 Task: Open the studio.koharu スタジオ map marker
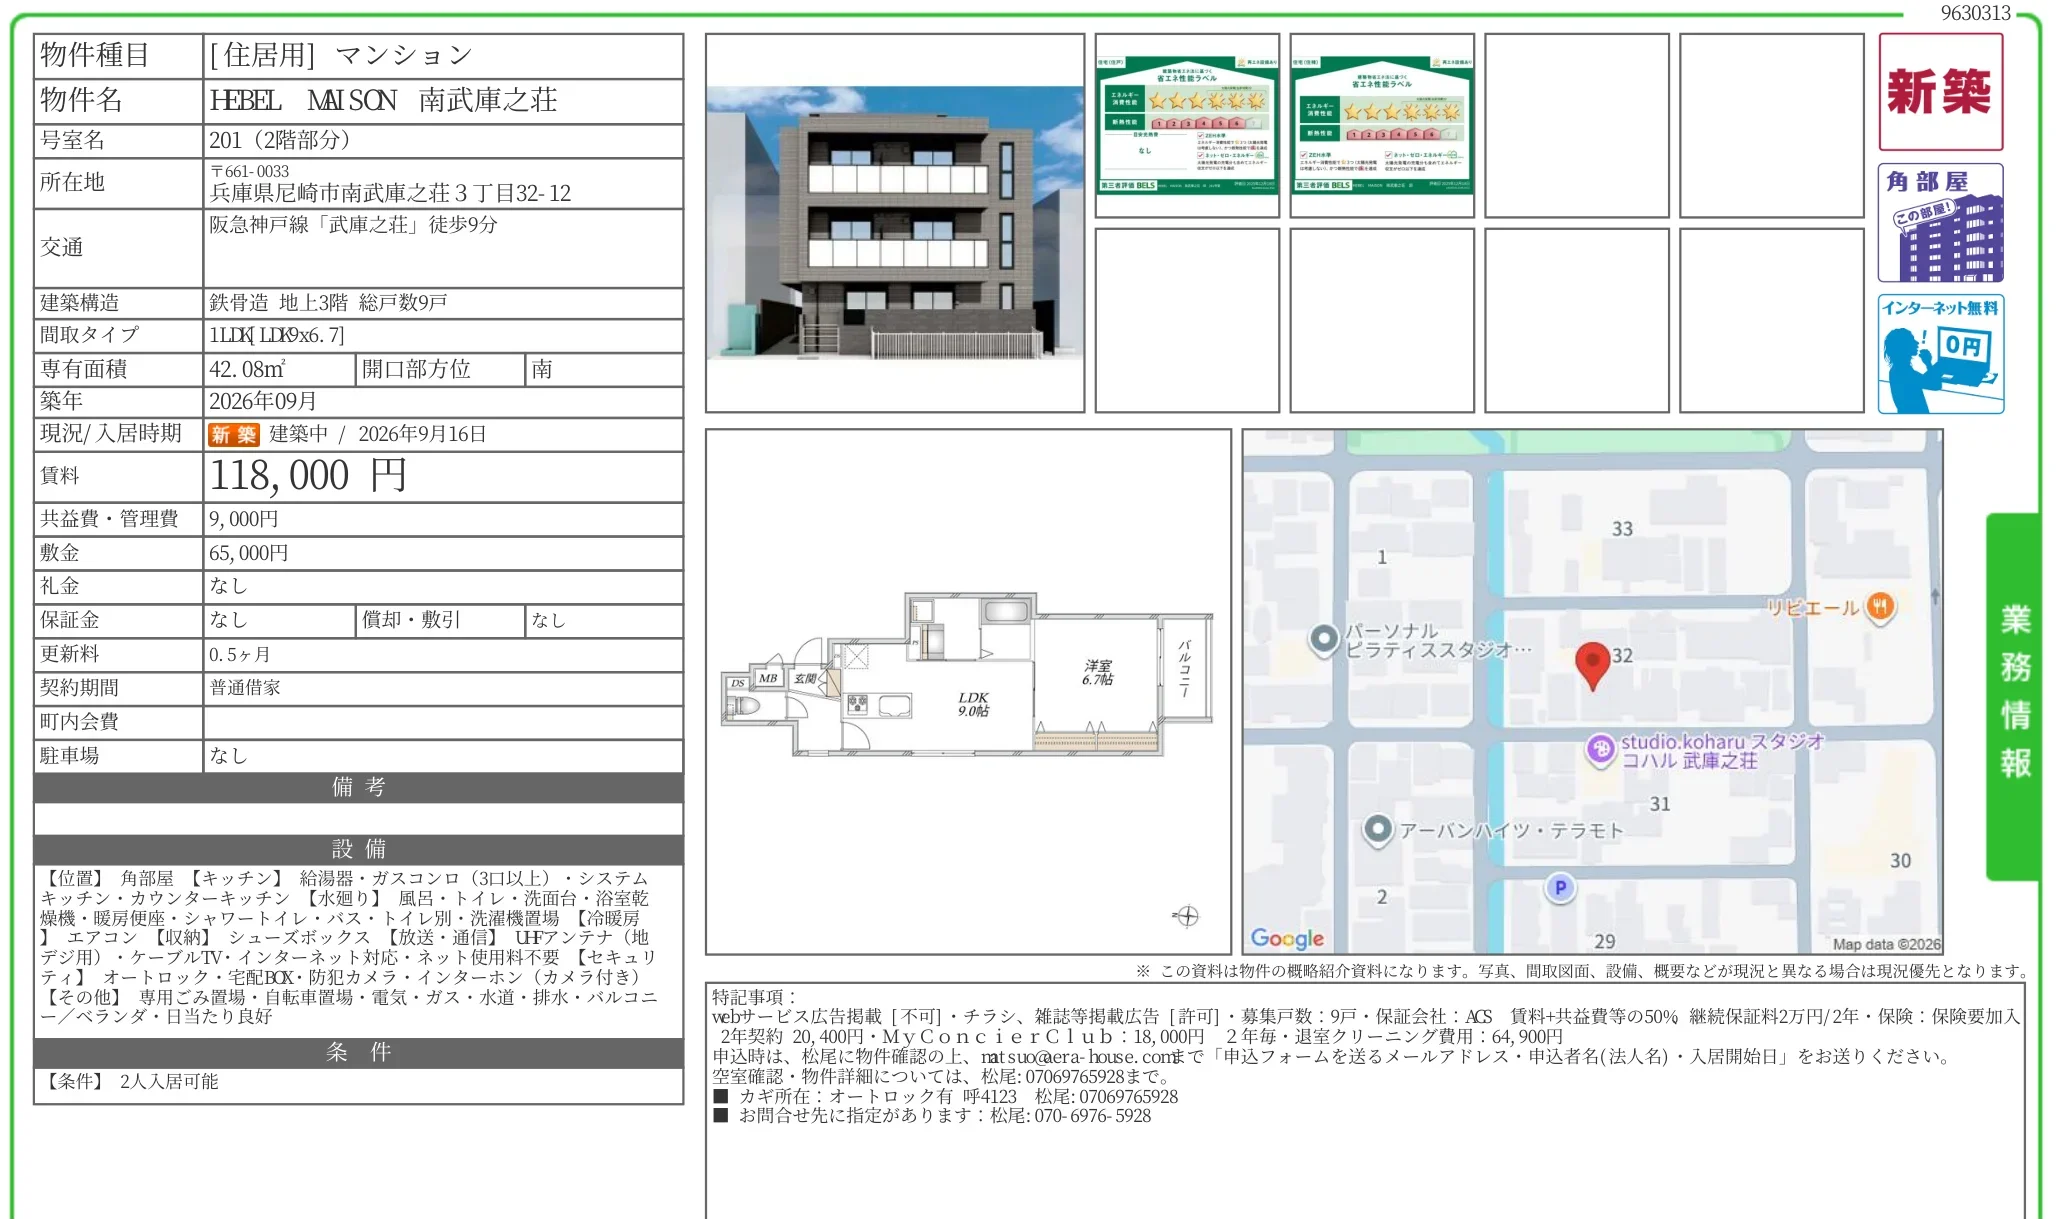coord(1600,749)
